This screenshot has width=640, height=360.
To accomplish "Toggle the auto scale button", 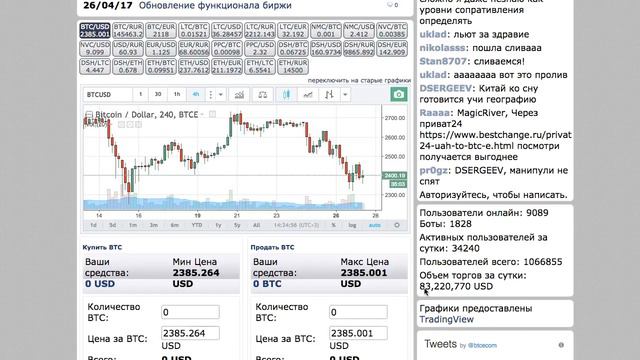I will click(x=375, y=225).
